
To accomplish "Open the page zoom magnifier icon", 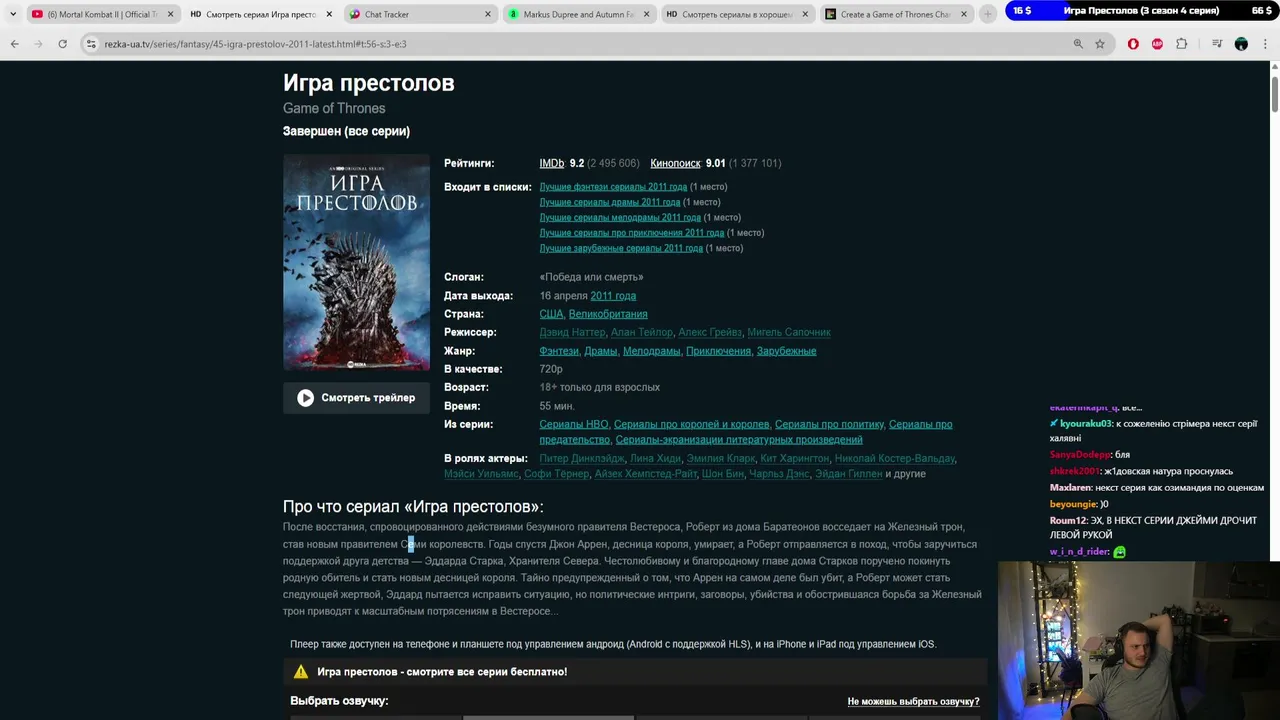I will (x=1078, y=44).
